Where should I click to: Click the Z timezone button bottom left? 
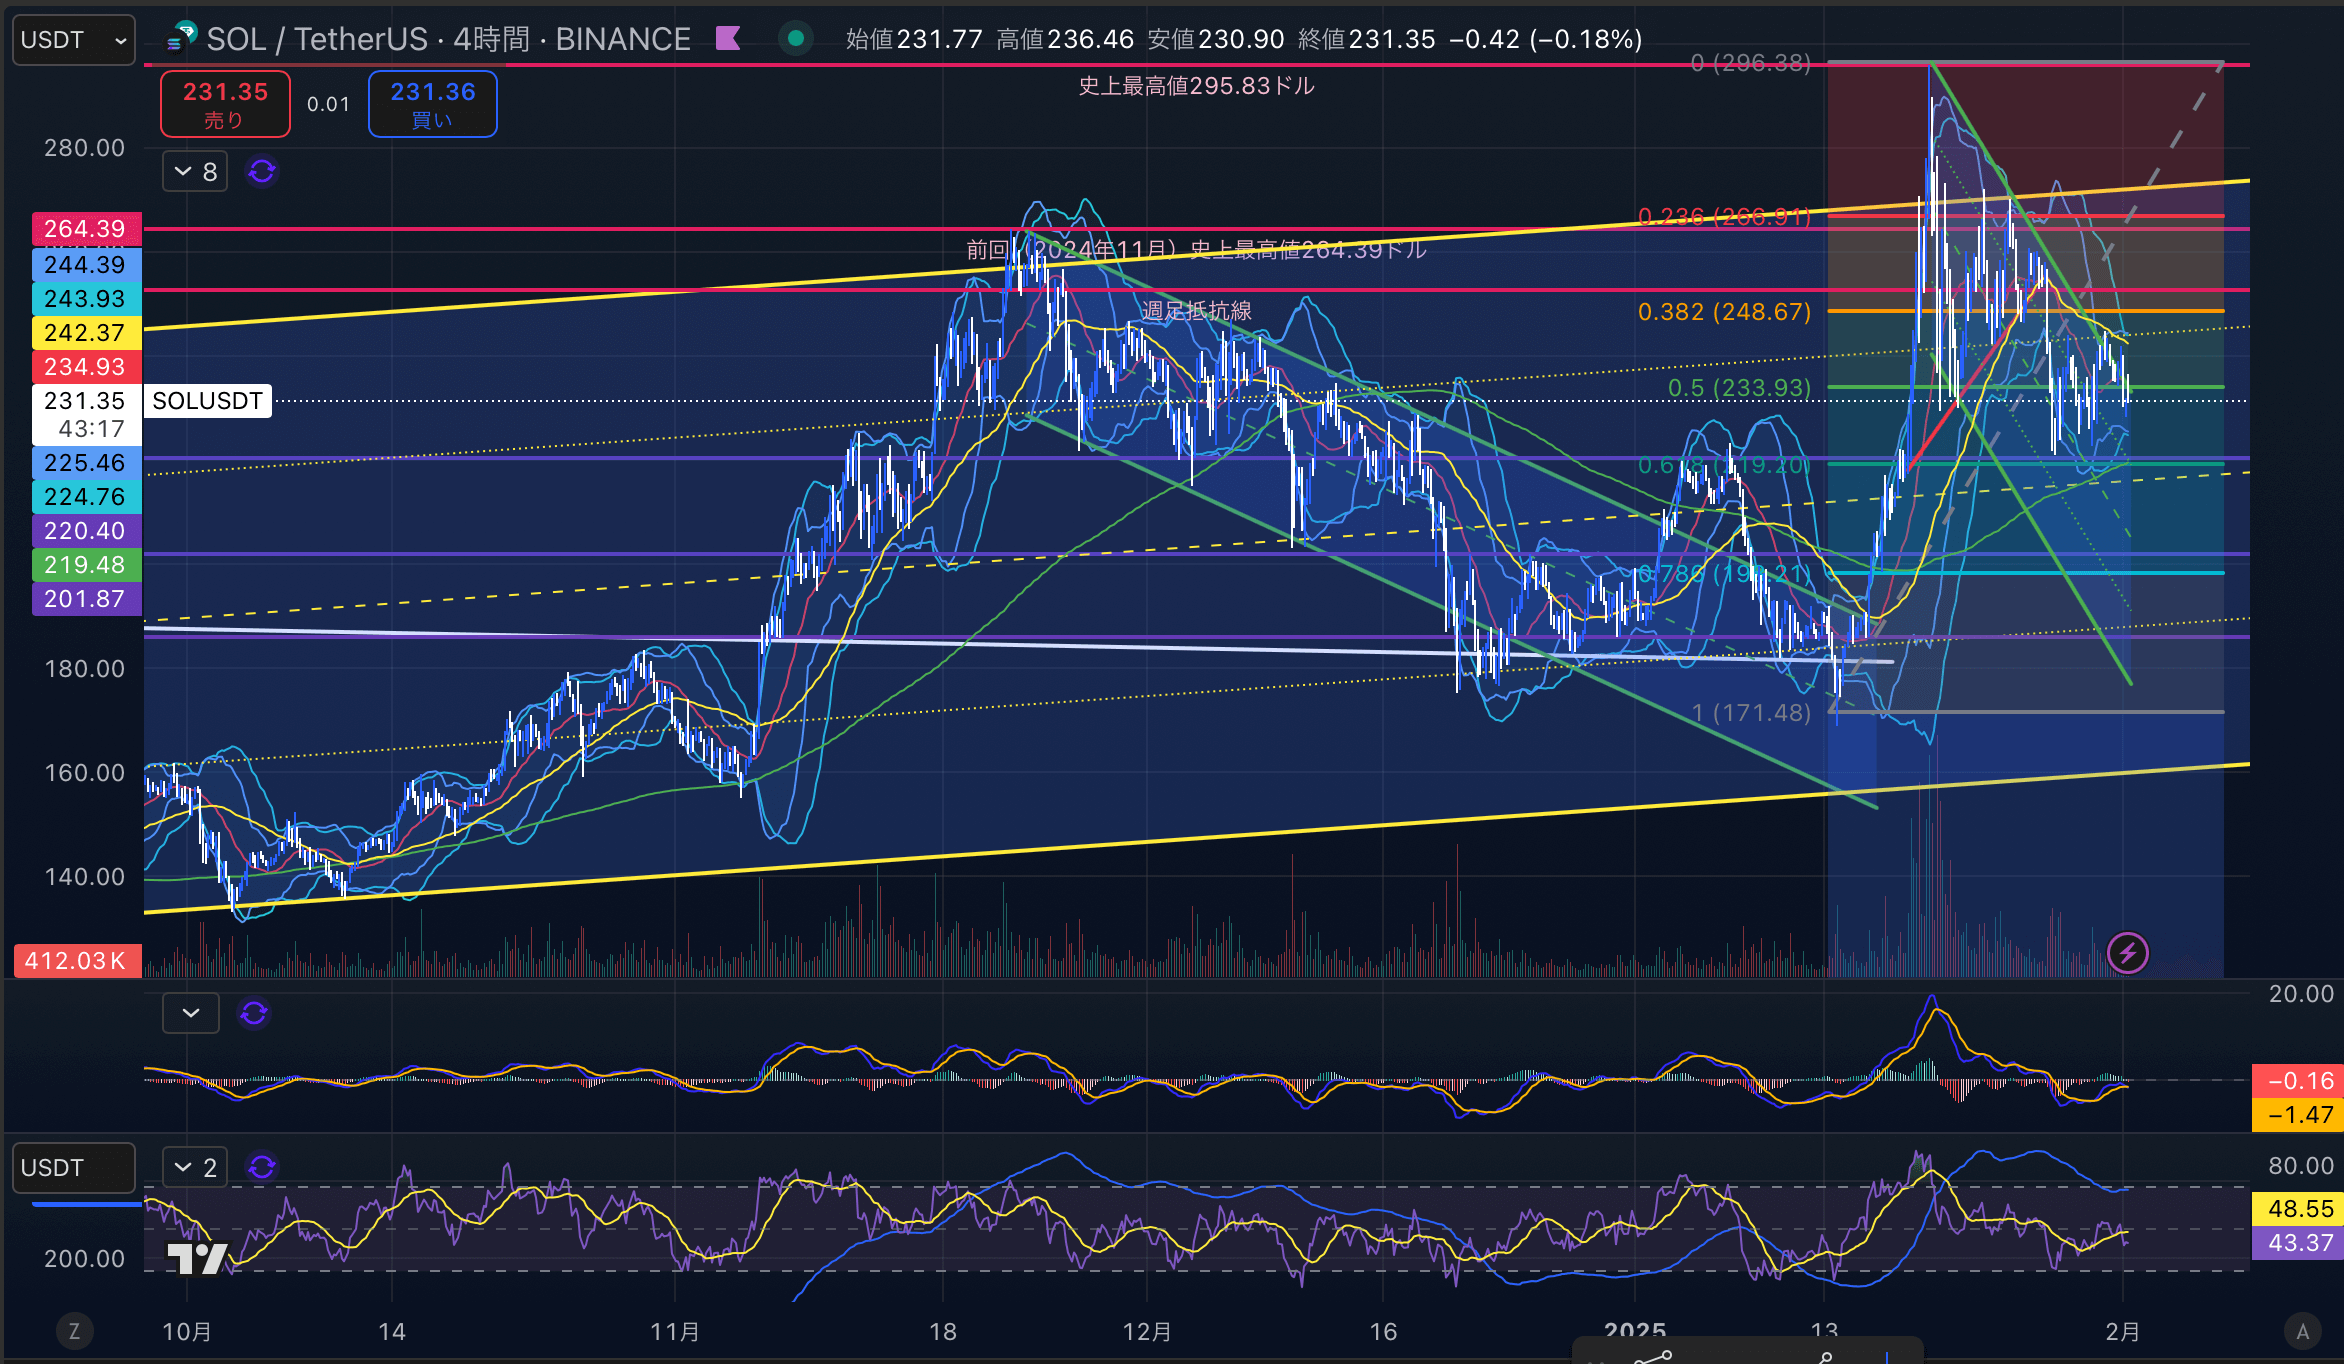point(74,1331)
